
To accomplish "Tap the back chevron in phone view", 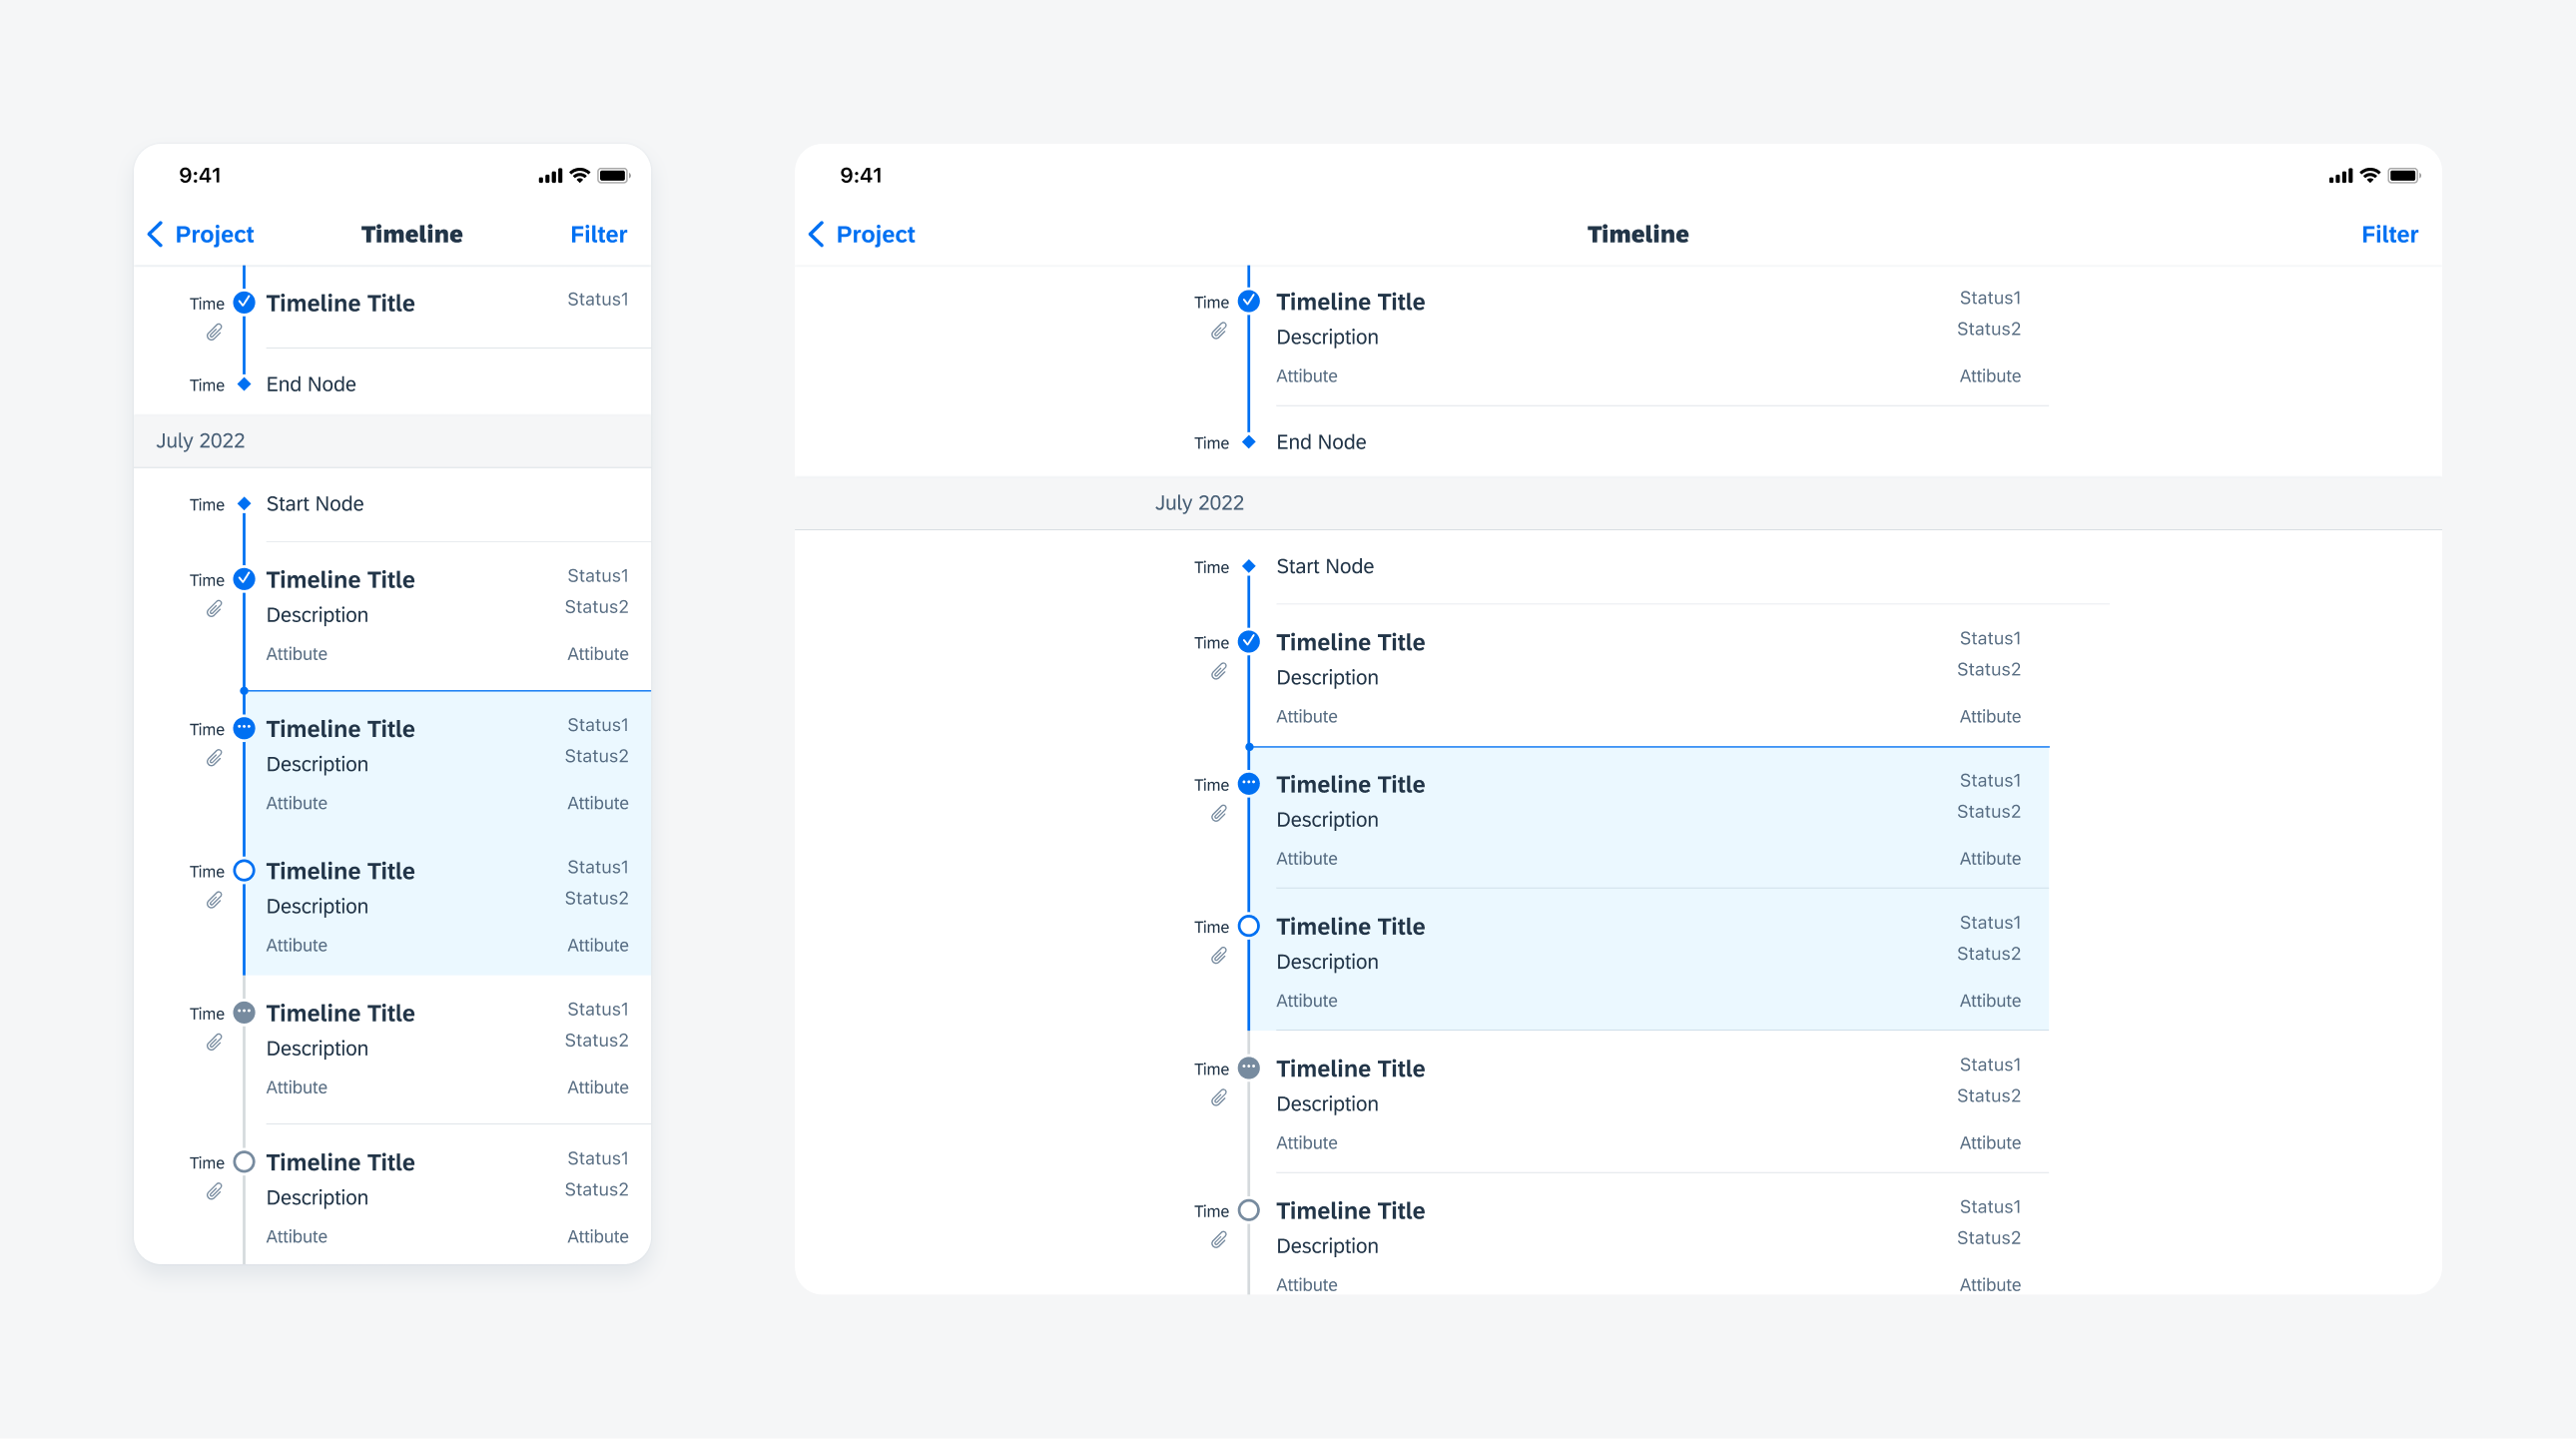I will (x=156, y=234).
